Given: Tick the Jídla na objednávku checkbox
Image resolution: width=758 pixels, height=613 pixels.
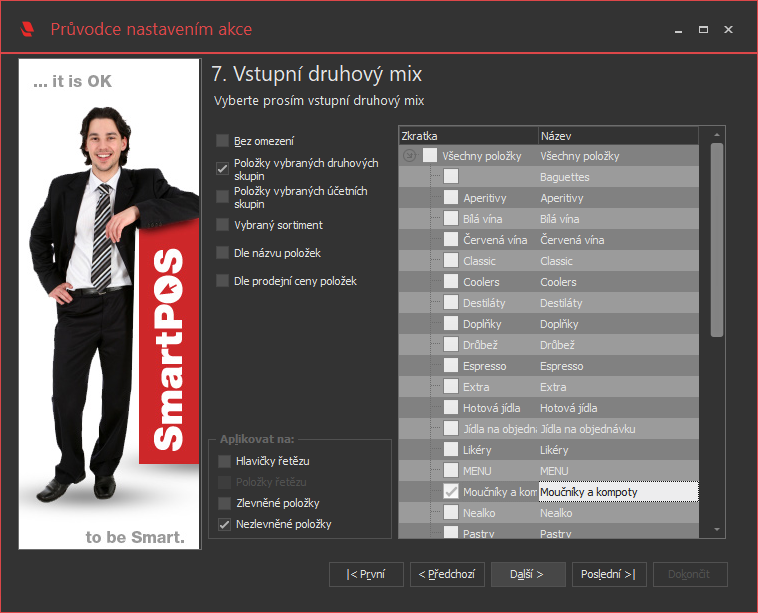Looking at the screenshot, I should click(451, 429).
